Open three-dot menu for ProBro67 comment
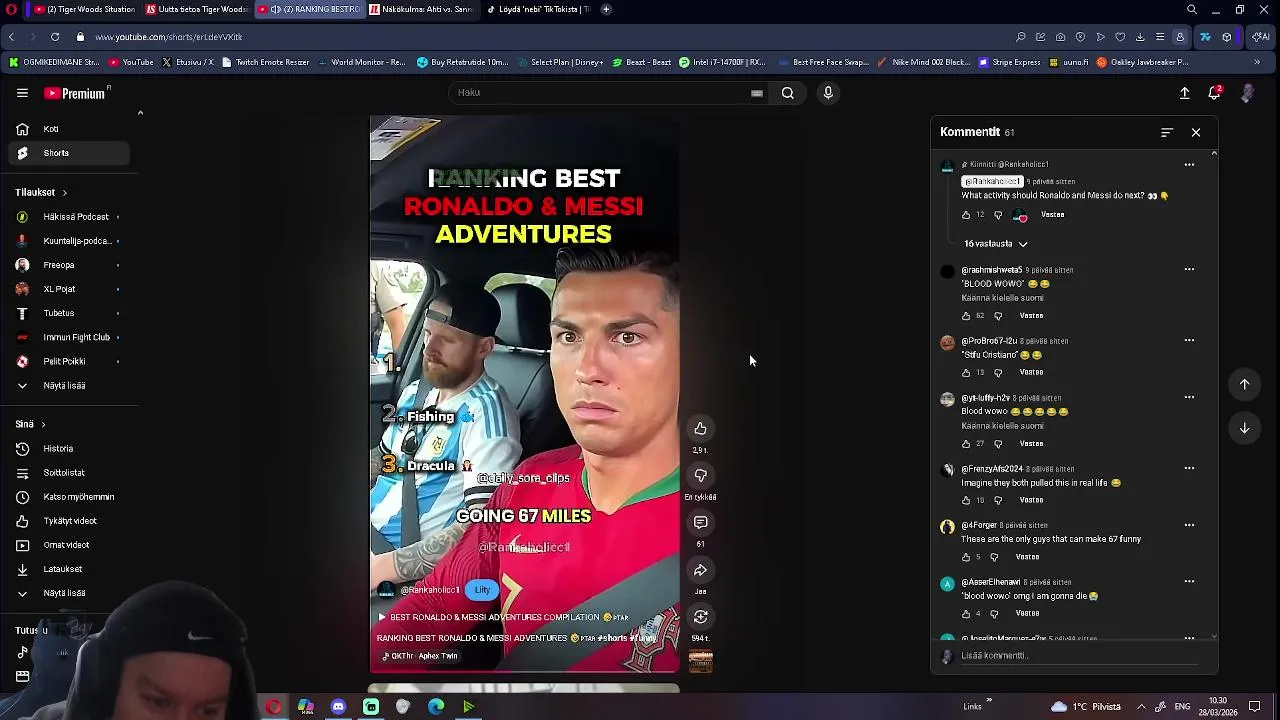This screenshot has width=1280, height=720. [x=1189, y=340]
